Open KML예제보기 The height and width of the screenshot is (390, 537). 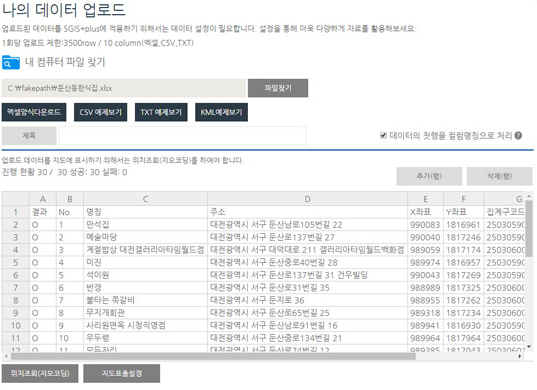pos(221,112)
